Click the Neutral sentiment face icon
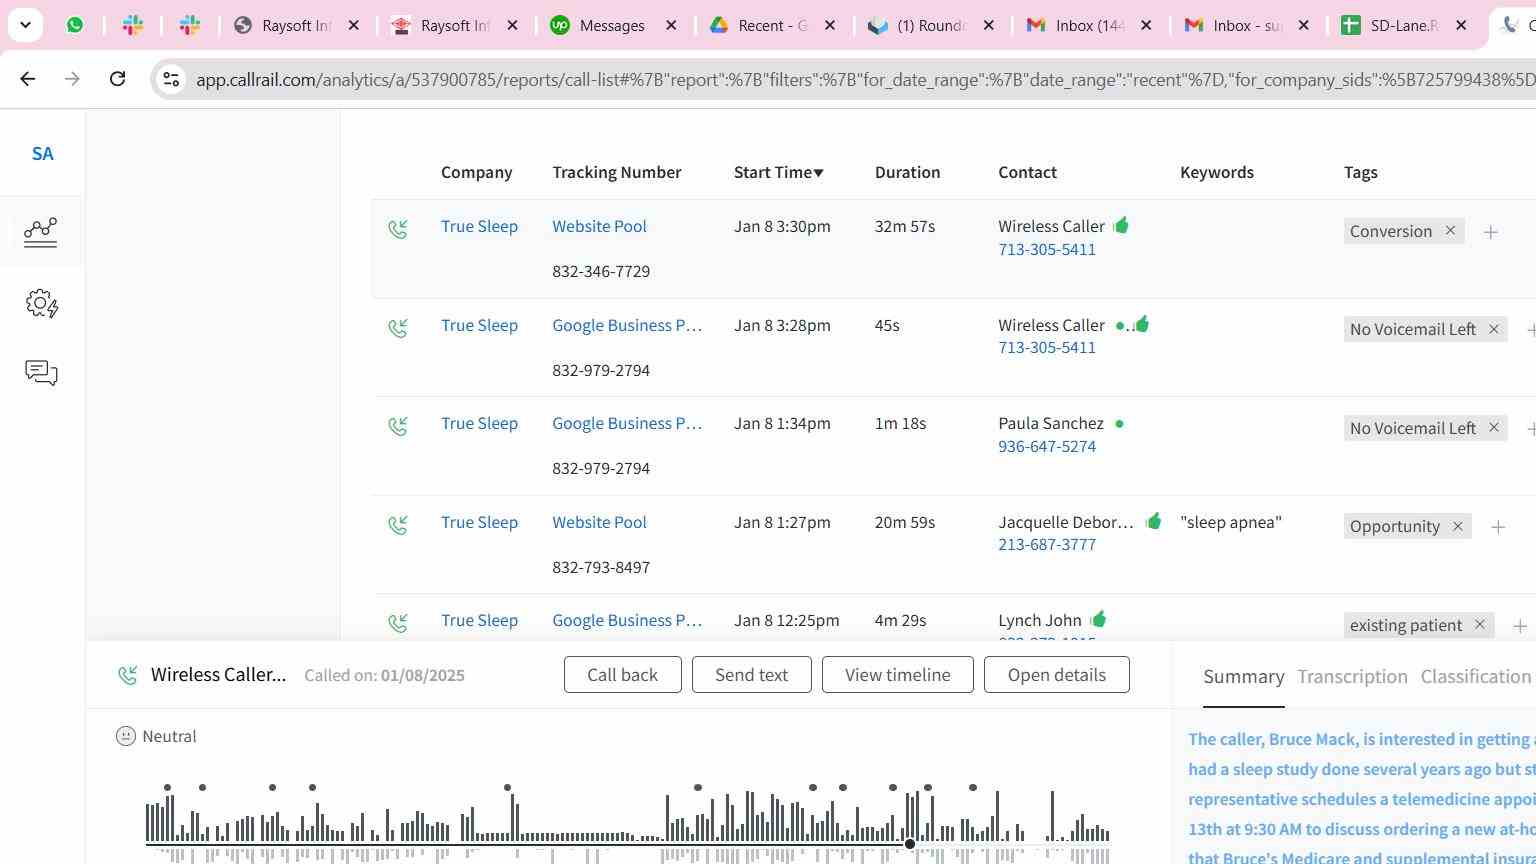 (x=126, y=736)
